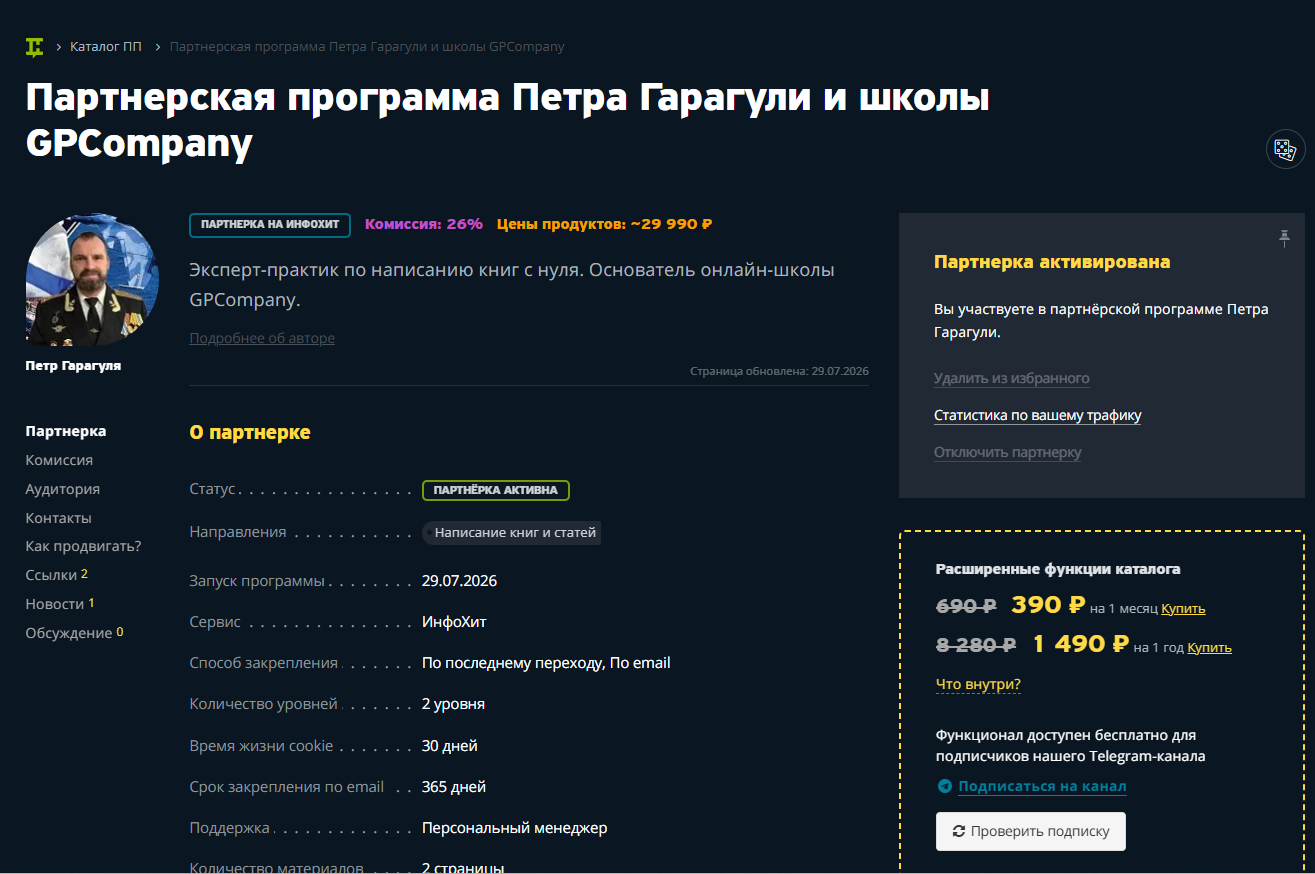Click the ИнфоХит service value
The height and width of the screenshot is (874, 1315).
454,622
